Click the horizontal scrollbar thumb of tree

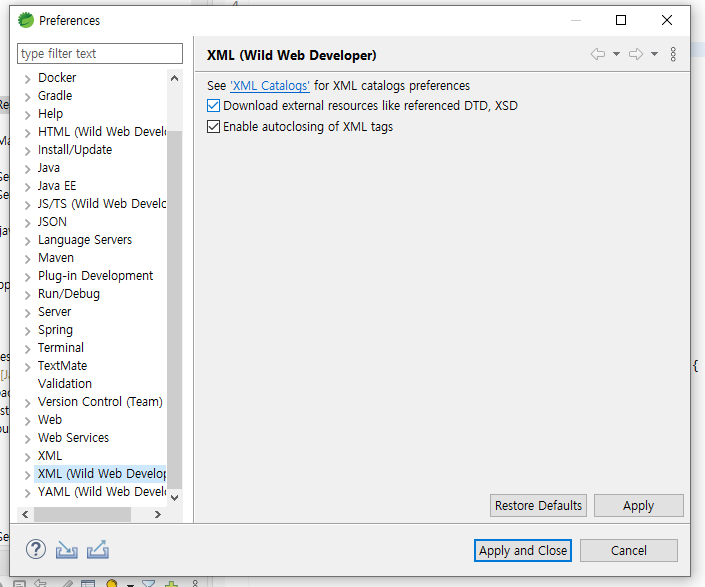pos(82,515)
